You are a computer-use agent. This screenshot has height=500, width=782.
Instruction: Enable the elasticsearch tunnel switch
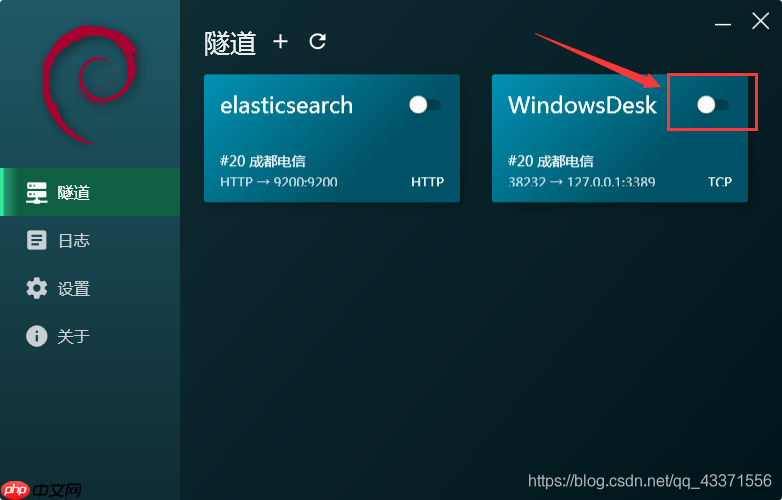click(x=425, y=105)
